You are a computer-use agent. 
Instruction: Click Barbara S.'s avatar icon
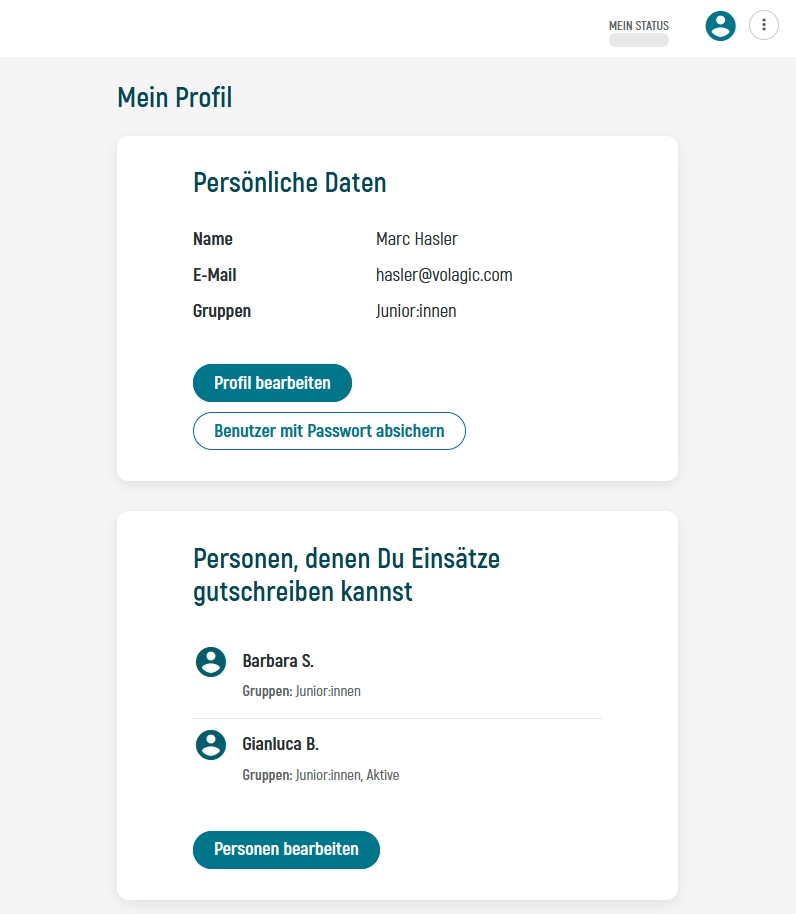pyautogui.click(x=210, y=661)
